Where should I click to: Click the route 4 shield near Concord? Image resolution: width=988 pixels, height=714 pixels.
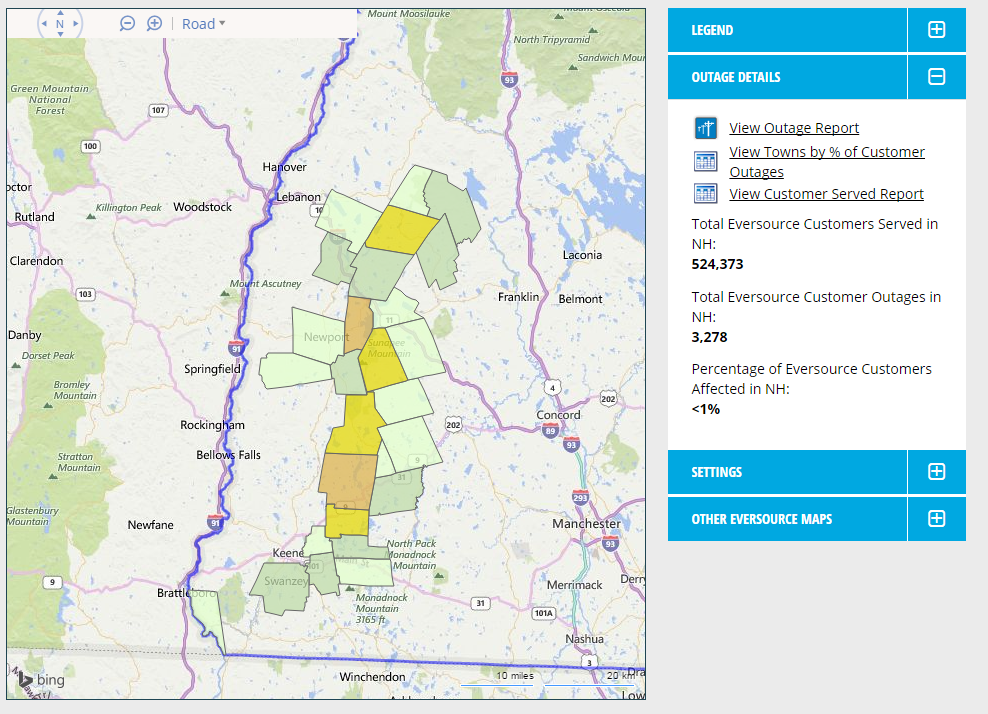pos(553,388)
